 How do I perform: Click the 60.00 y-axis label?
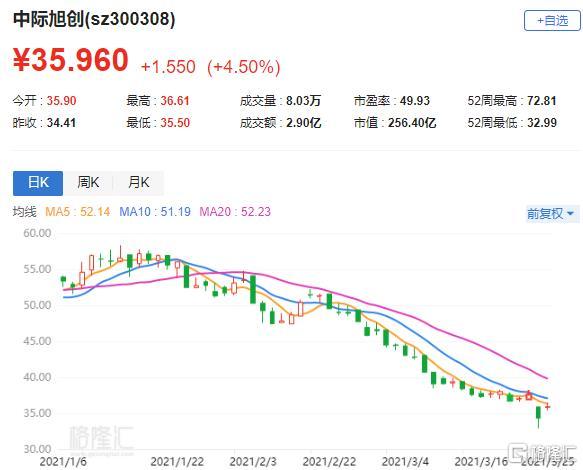(37, 233)
